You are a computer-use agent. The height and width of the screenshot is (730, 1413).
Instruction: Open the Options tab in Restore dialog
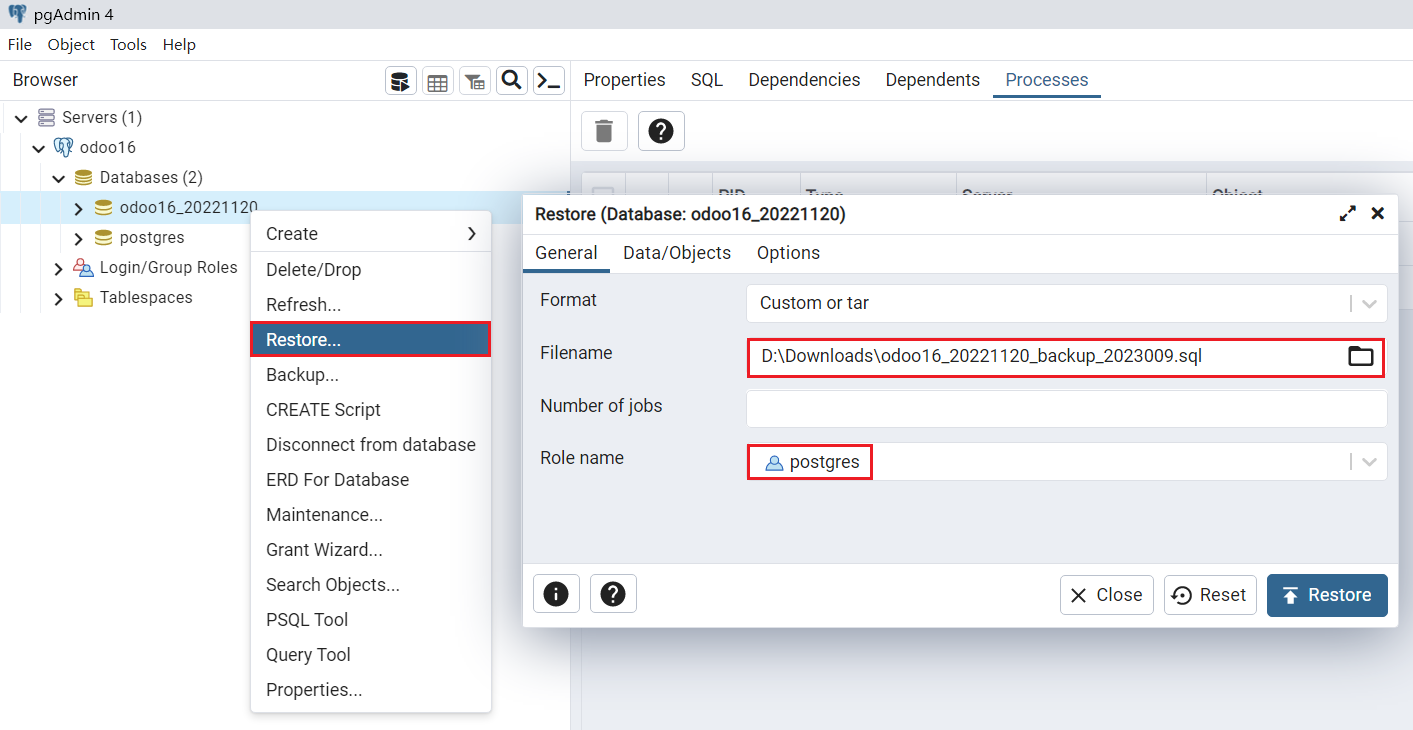(x=788, y=253)
